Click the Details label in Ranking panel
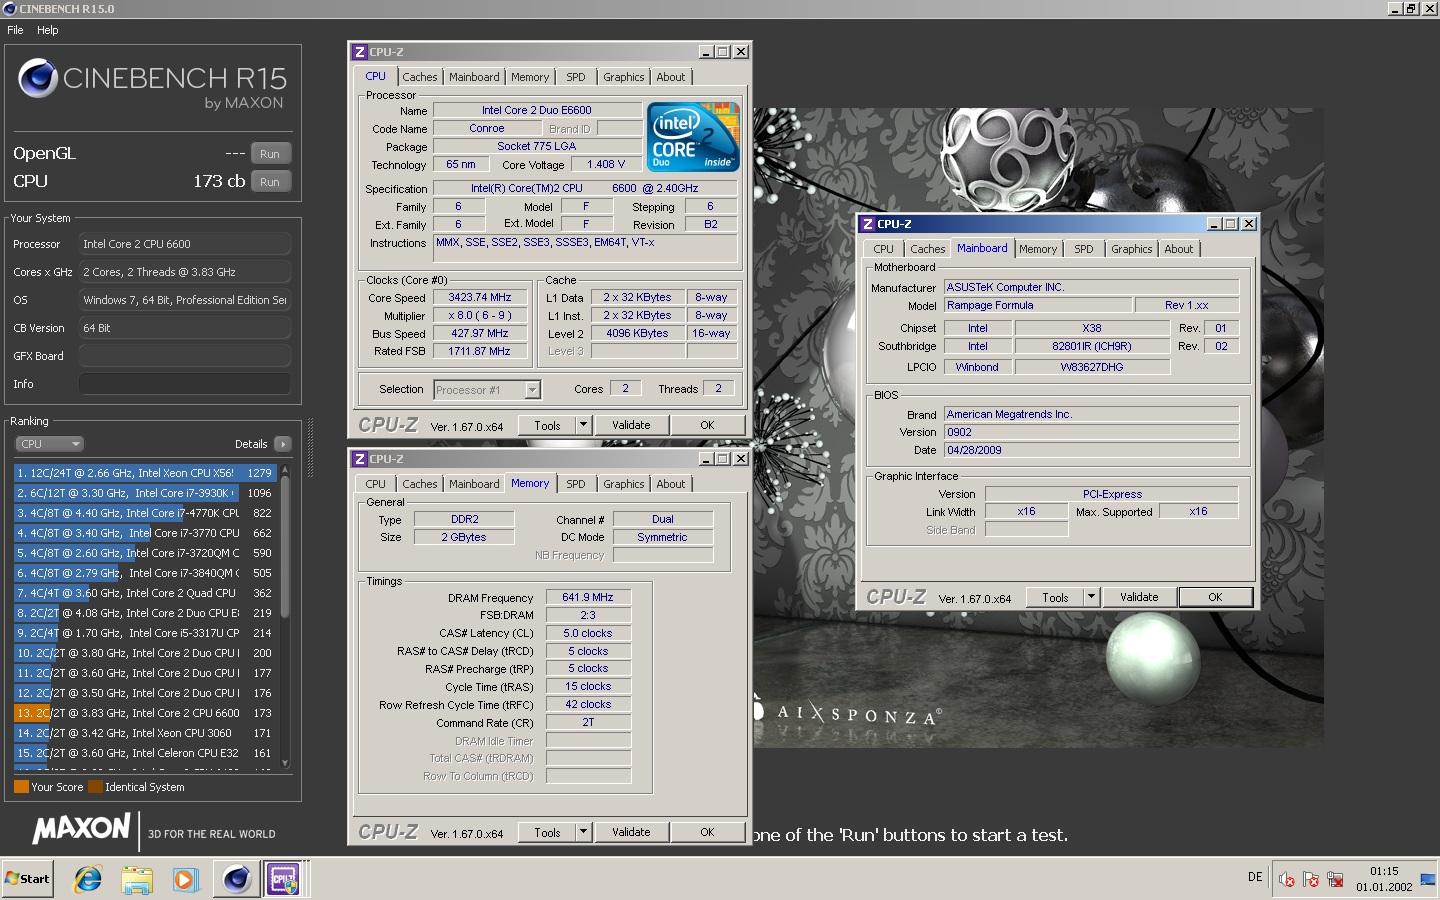 click(251, 444)
